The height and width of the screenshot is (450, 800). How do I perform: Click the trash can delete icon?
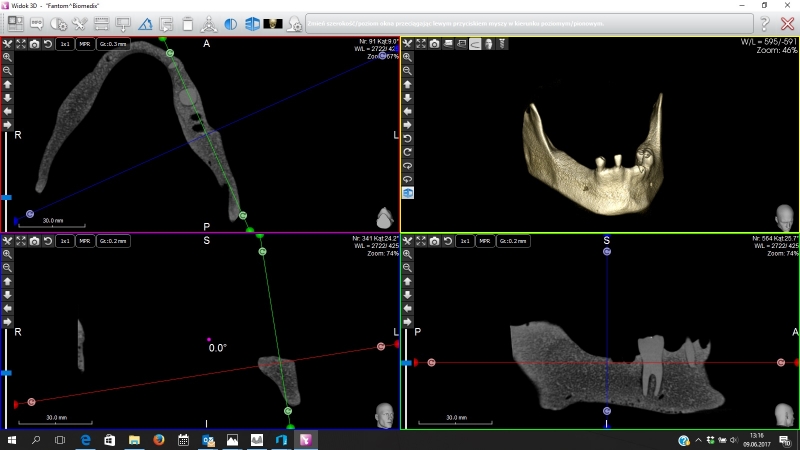(187, 22)
